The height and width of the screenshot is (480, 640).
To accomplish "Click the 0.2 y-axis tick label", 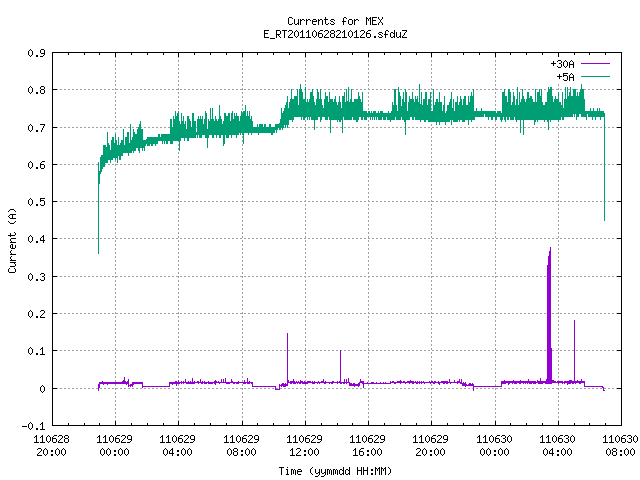I will (36, 314).
